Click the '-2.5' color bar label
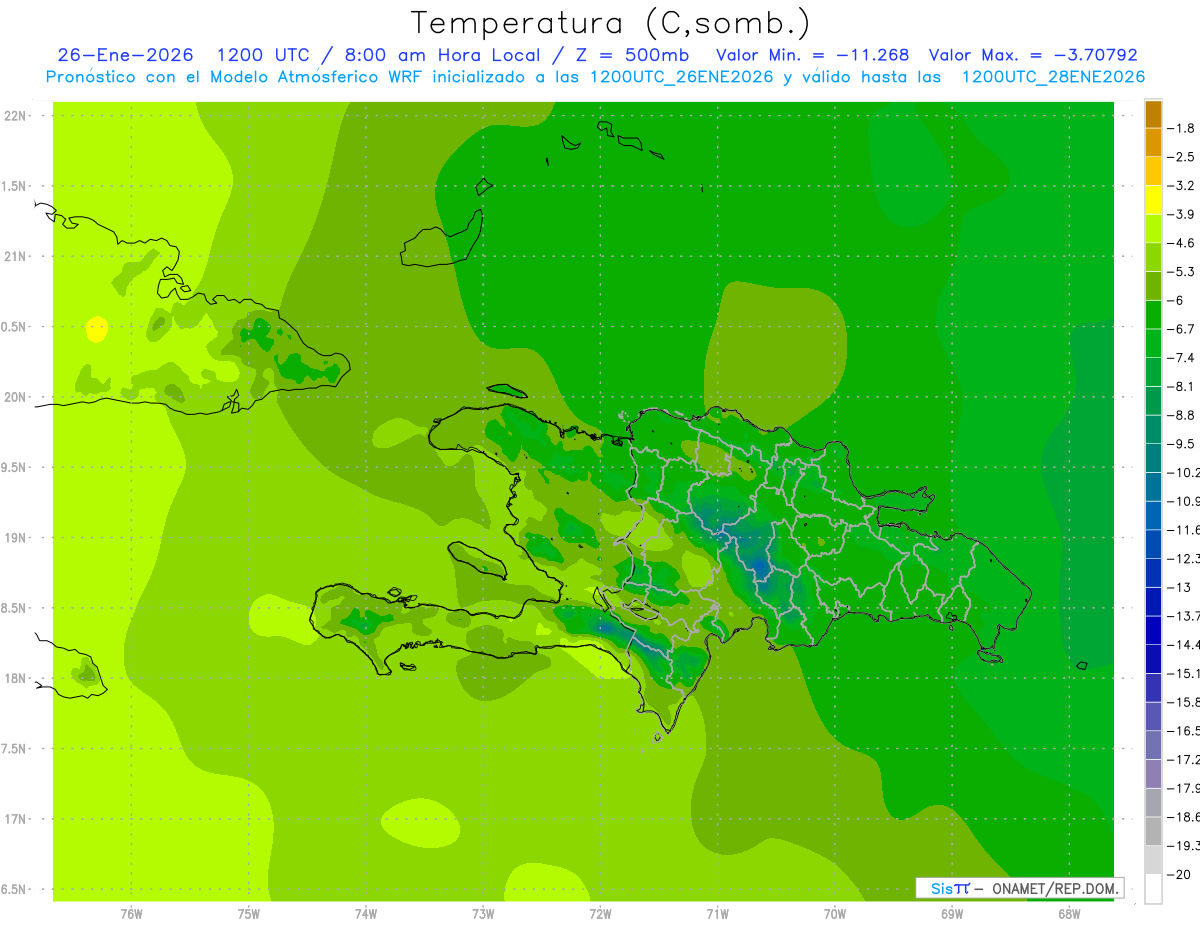Viewport: 1200px width, 927px height. click(1182, 157)
